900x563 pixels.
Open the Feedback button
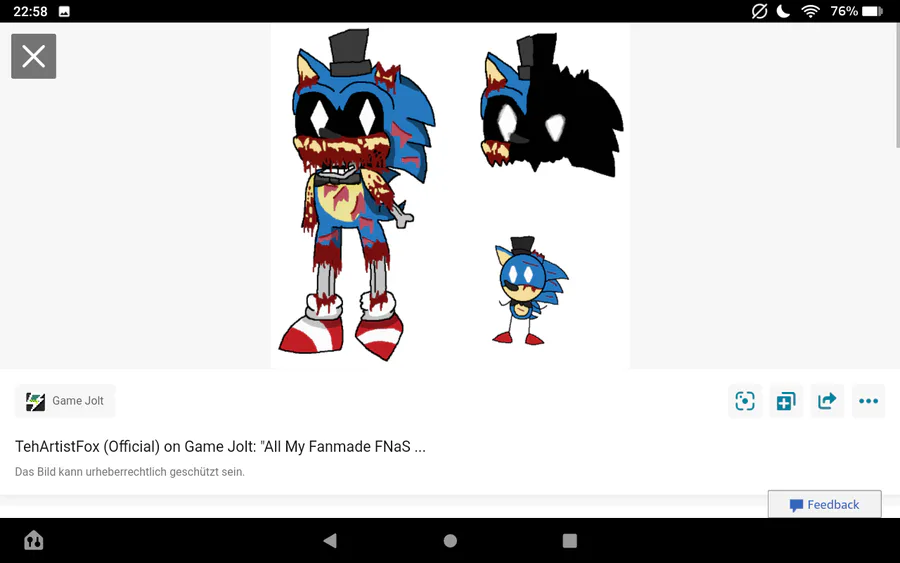[x=824, y=504]
